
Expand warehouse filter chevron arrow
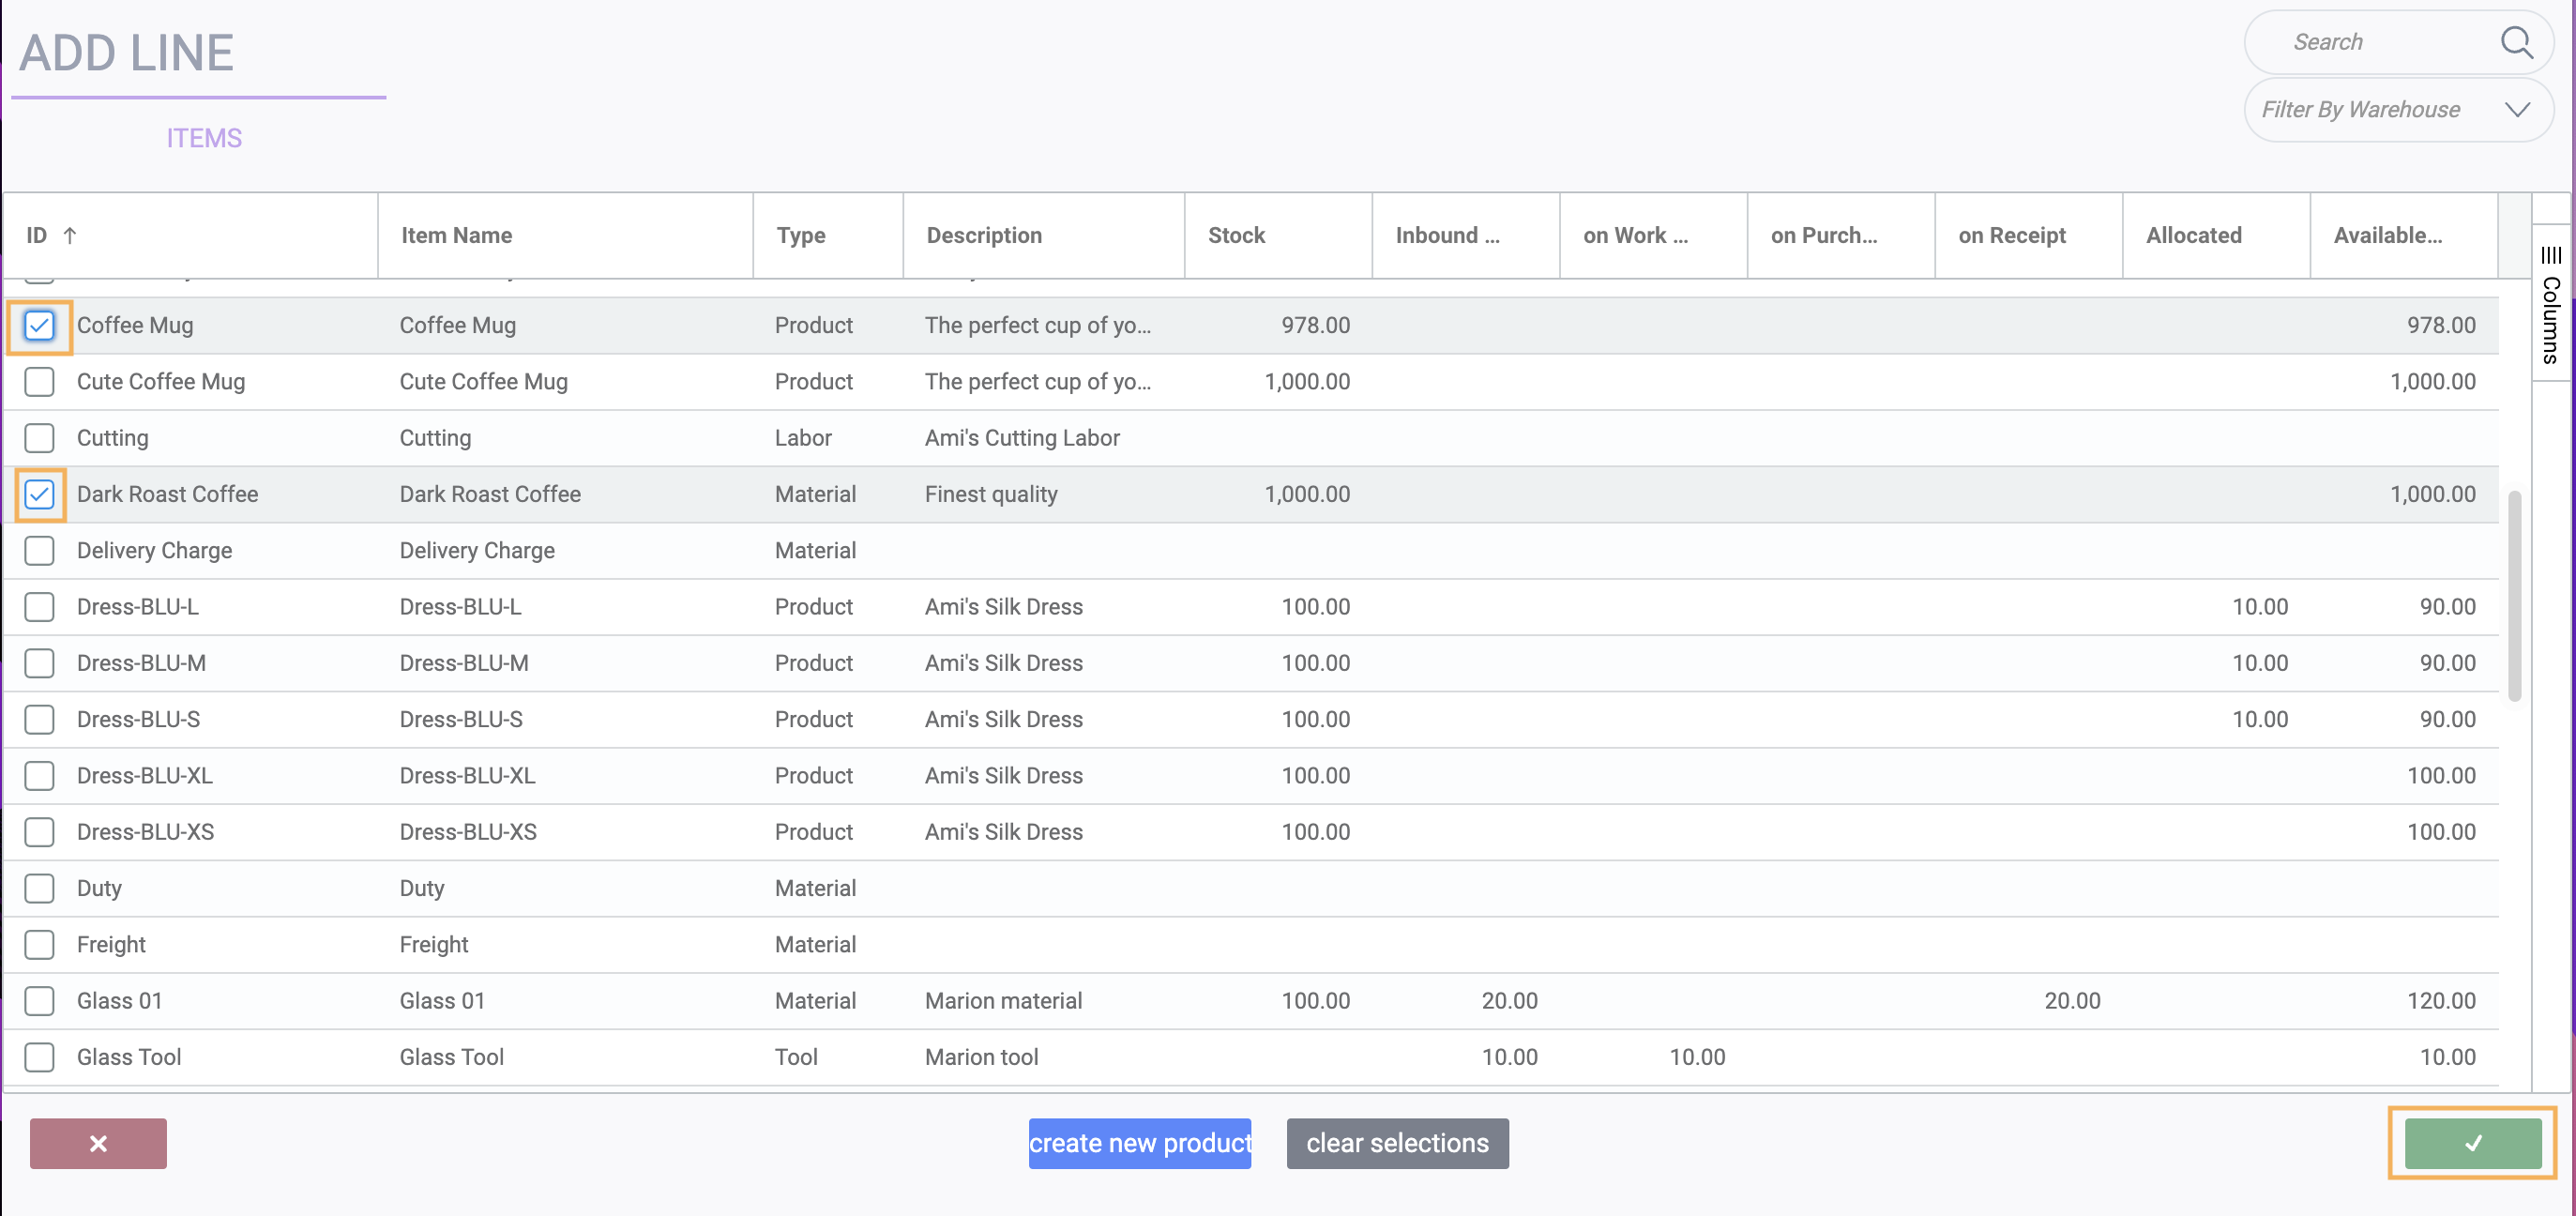click(2517, 110)
